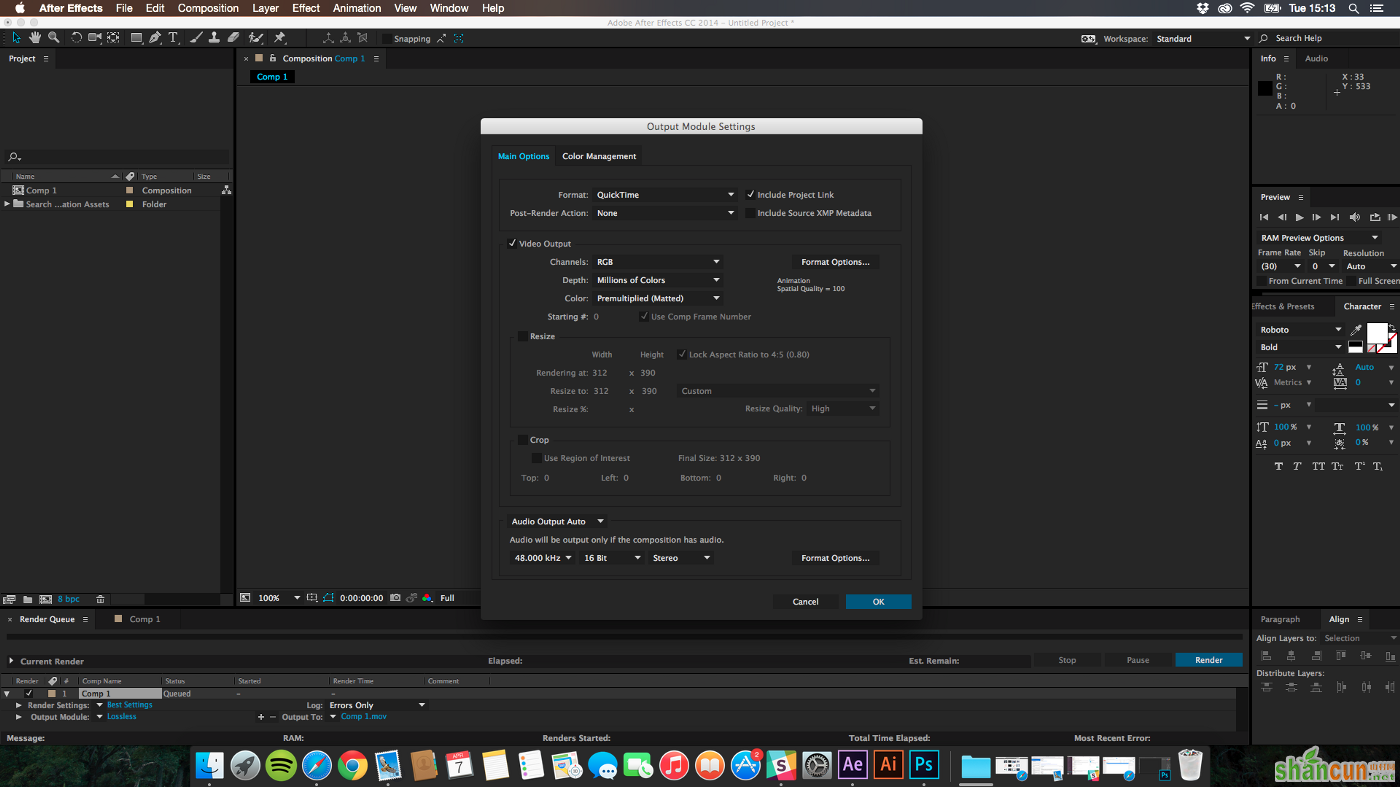This screenshot has width=1400, height=787.
Task: Open Log dropdown showing Errors Only
Action: 377,705
